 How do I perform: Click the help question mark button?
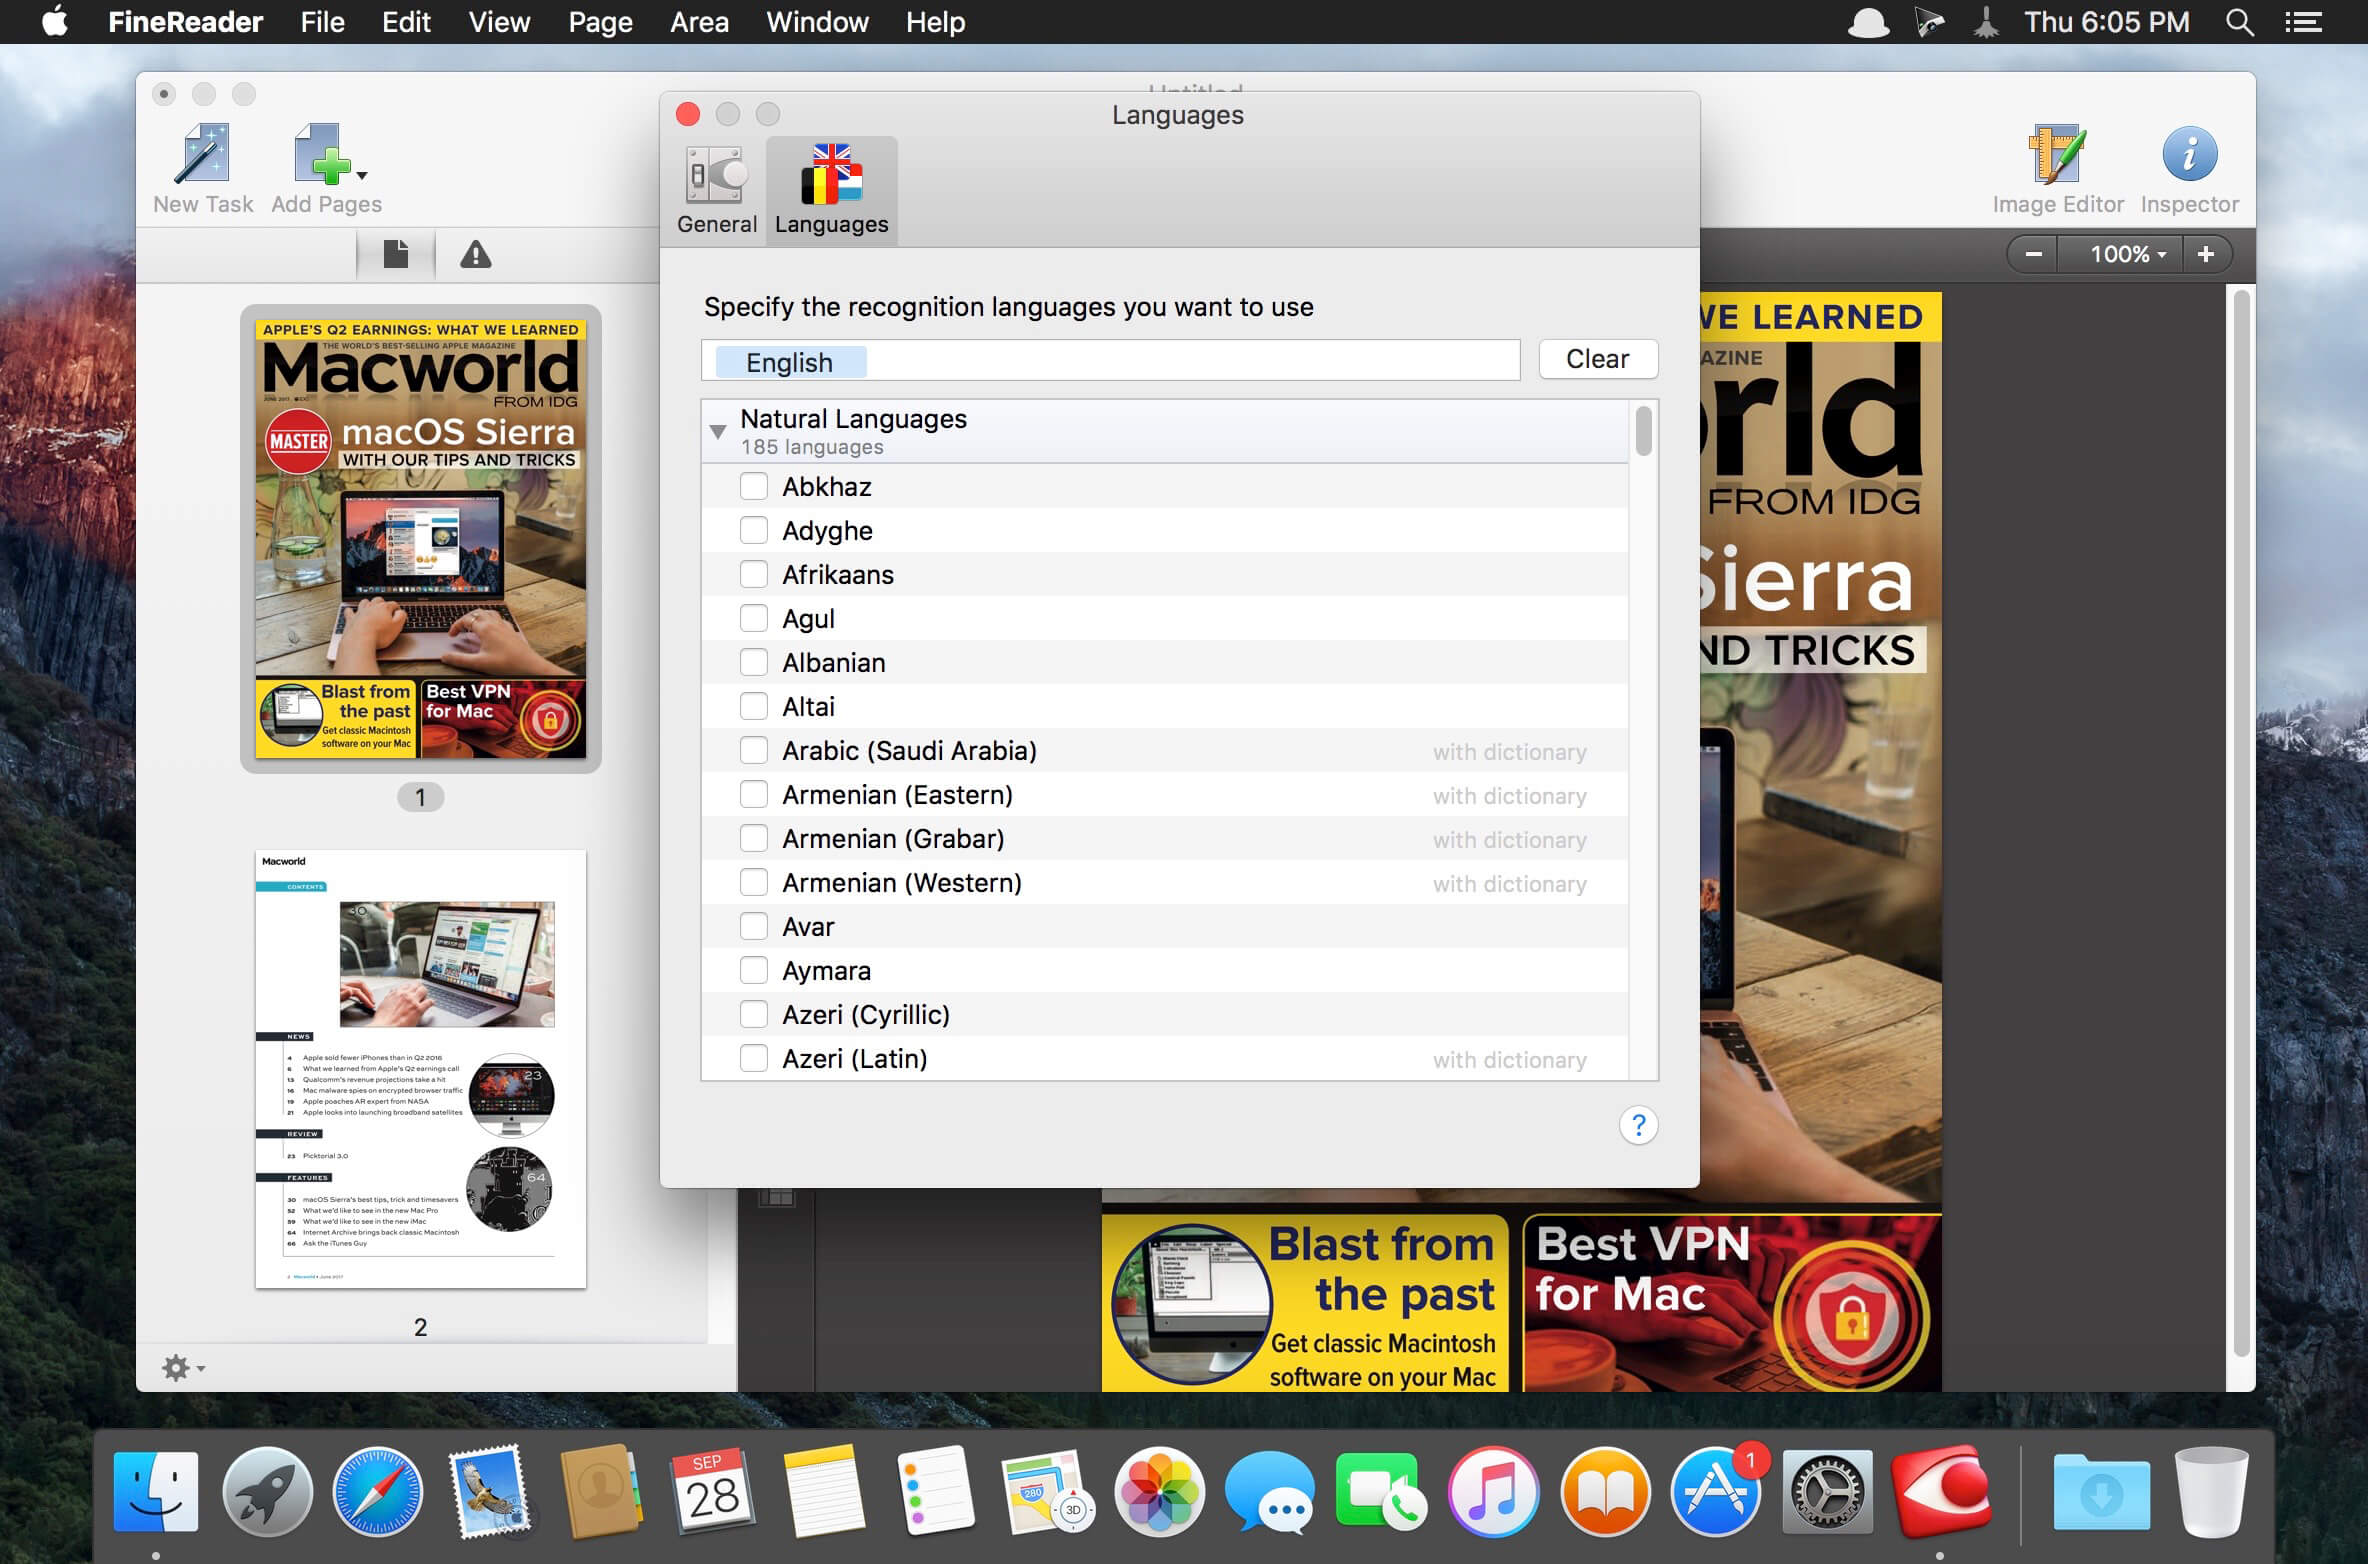coord(1637,1126)
